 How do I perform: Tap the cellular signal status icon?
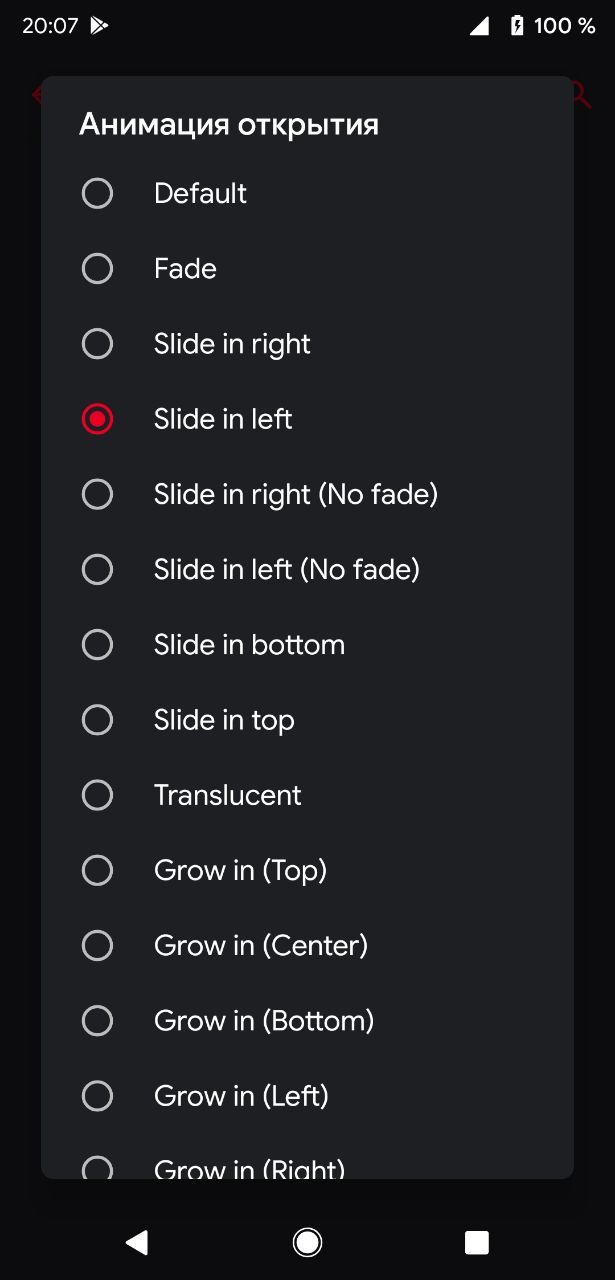pos(480,26)
